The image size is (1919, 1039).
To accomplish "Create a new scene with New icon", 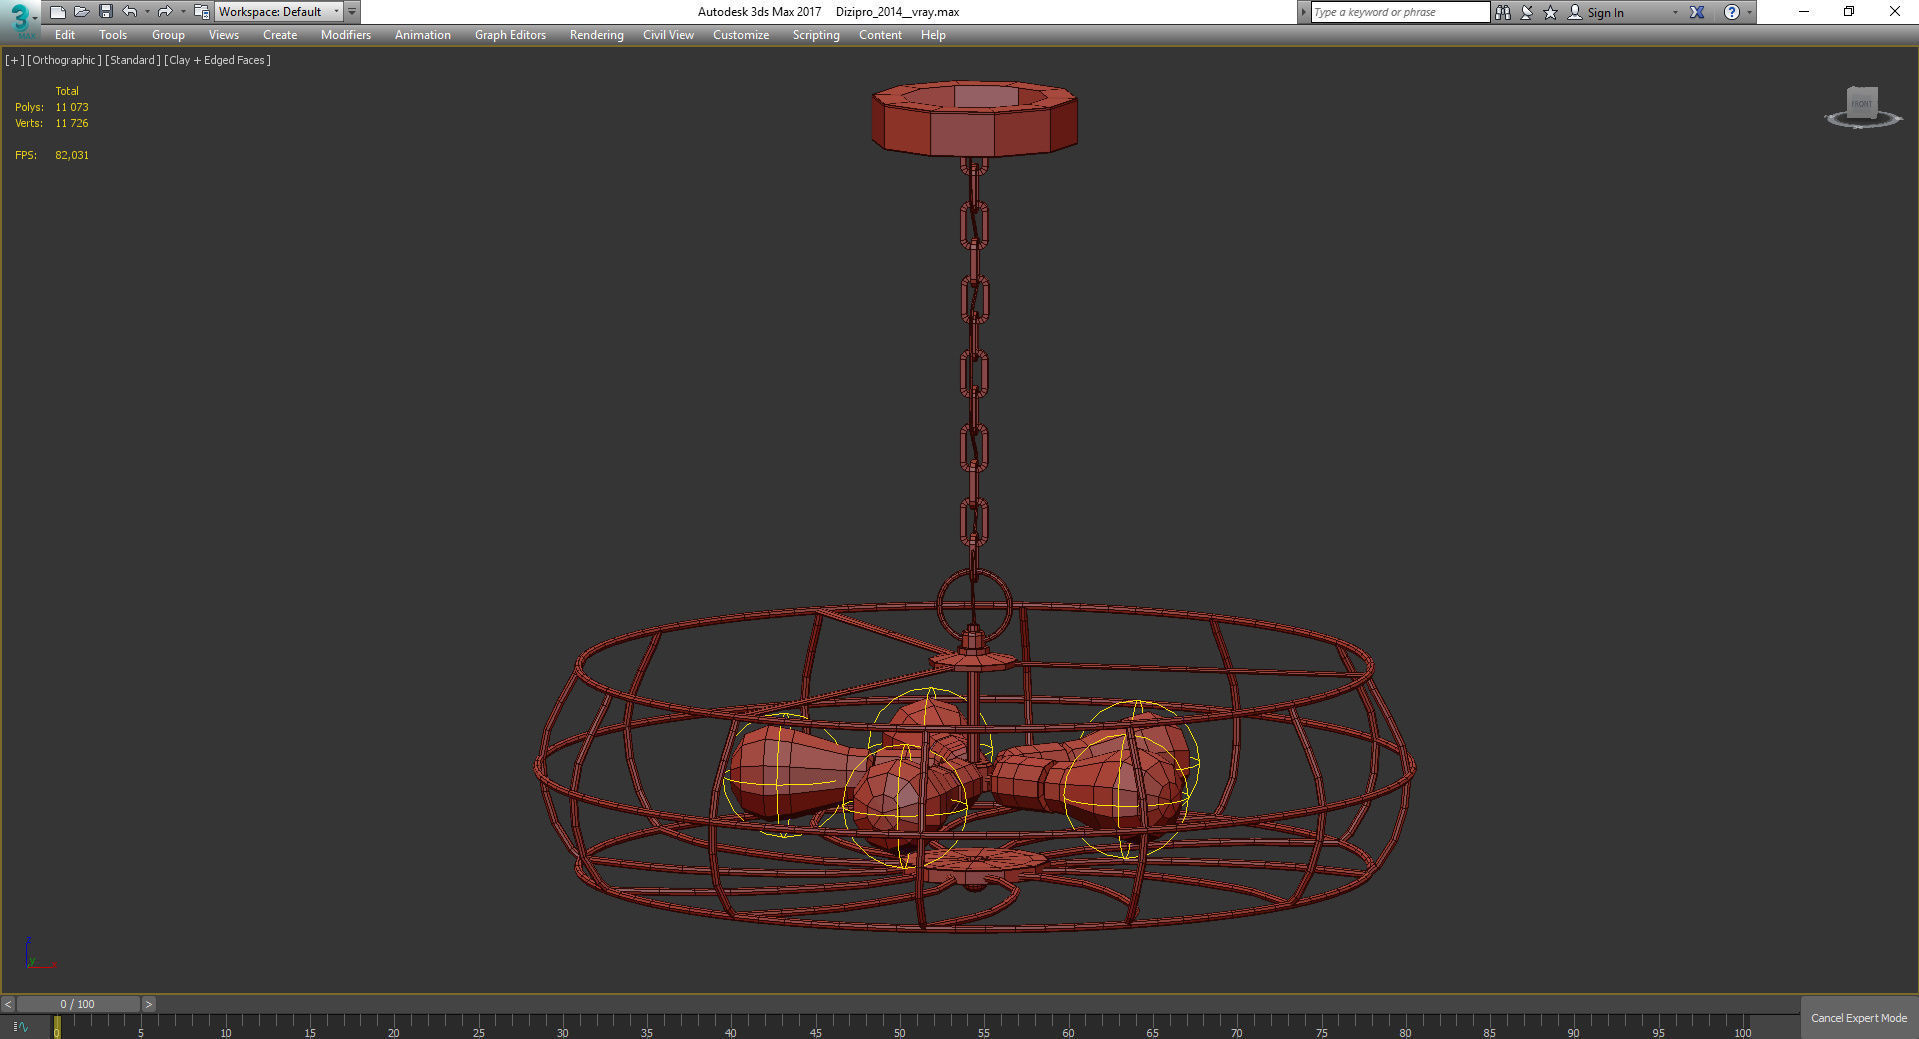I will point(57,12).
